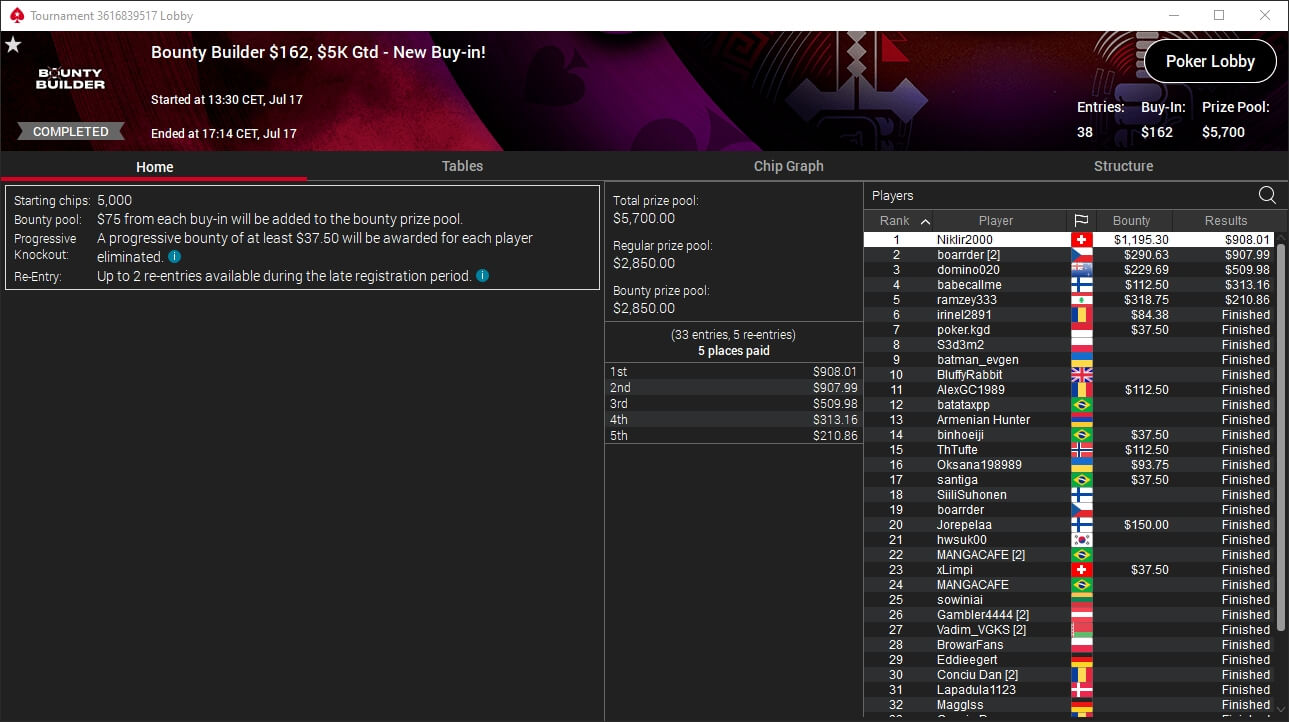Click the Bounty Builder logo

click(71, 79)
